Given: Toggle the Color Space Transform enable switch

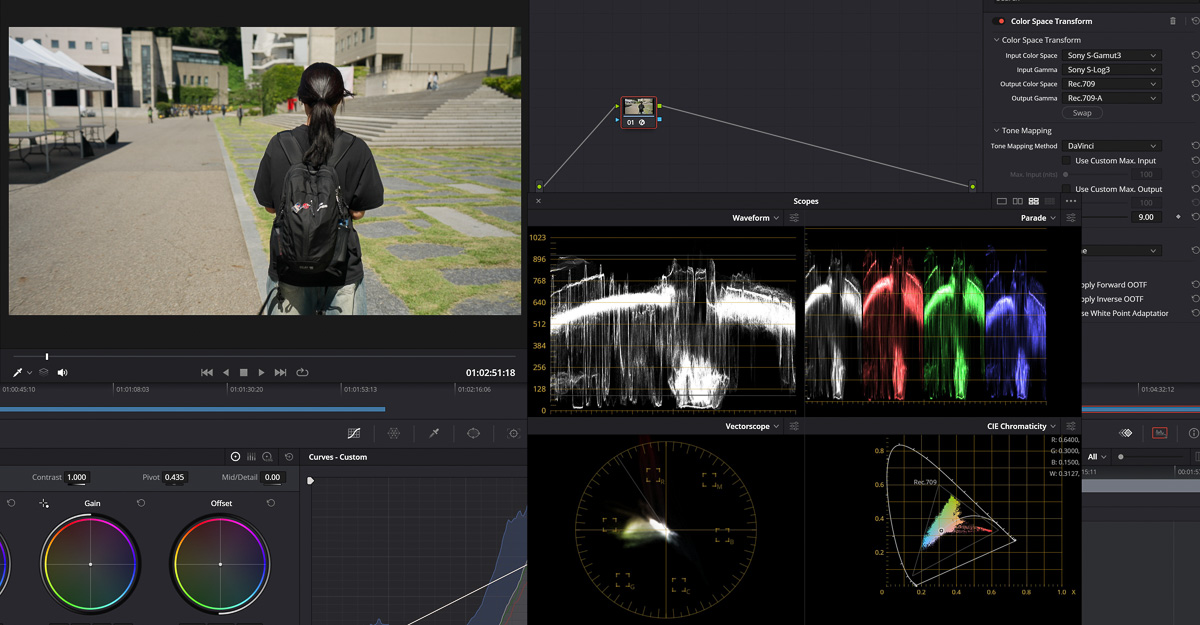Looking at the screenshot, I should tap(999, 21).
